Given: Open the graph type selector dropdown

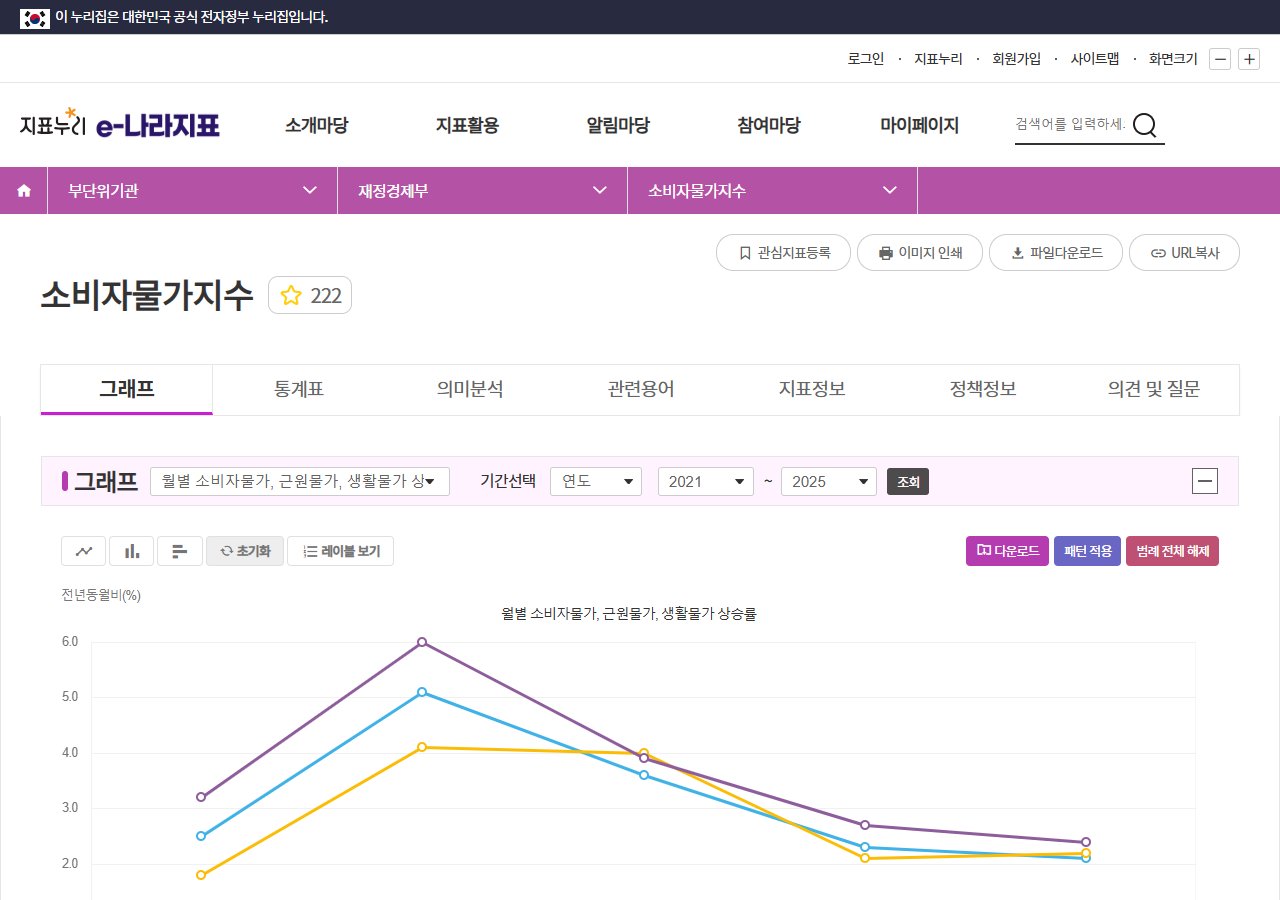Looking at the screenshot, I should point(300,481).
